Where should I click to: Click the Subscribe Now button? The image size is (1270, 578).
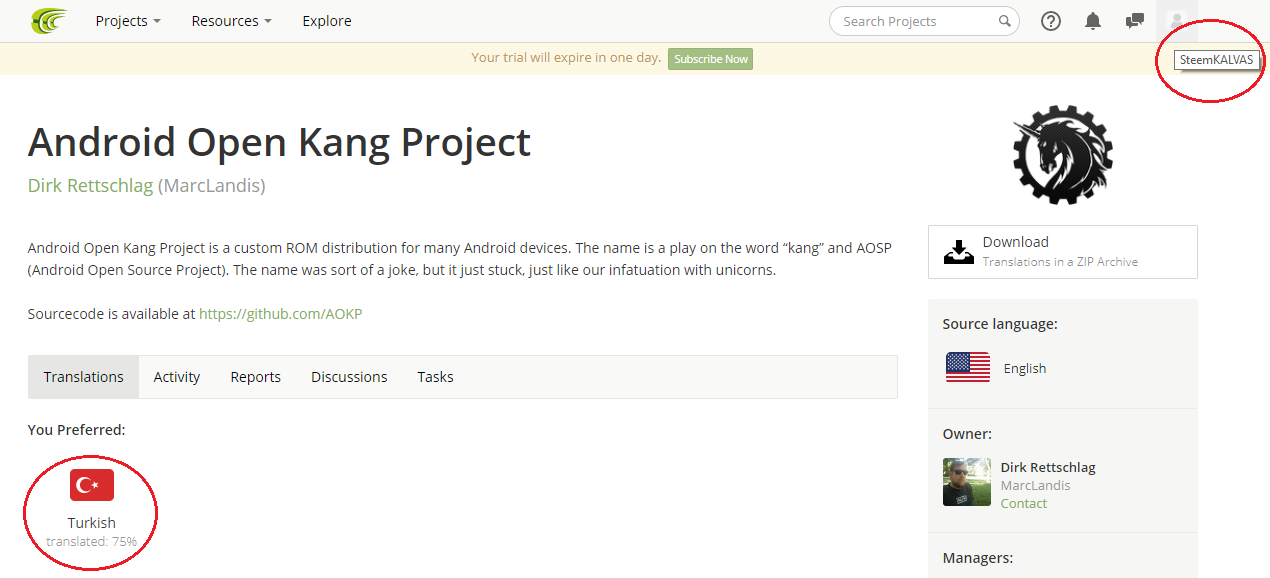click(711, 59)
